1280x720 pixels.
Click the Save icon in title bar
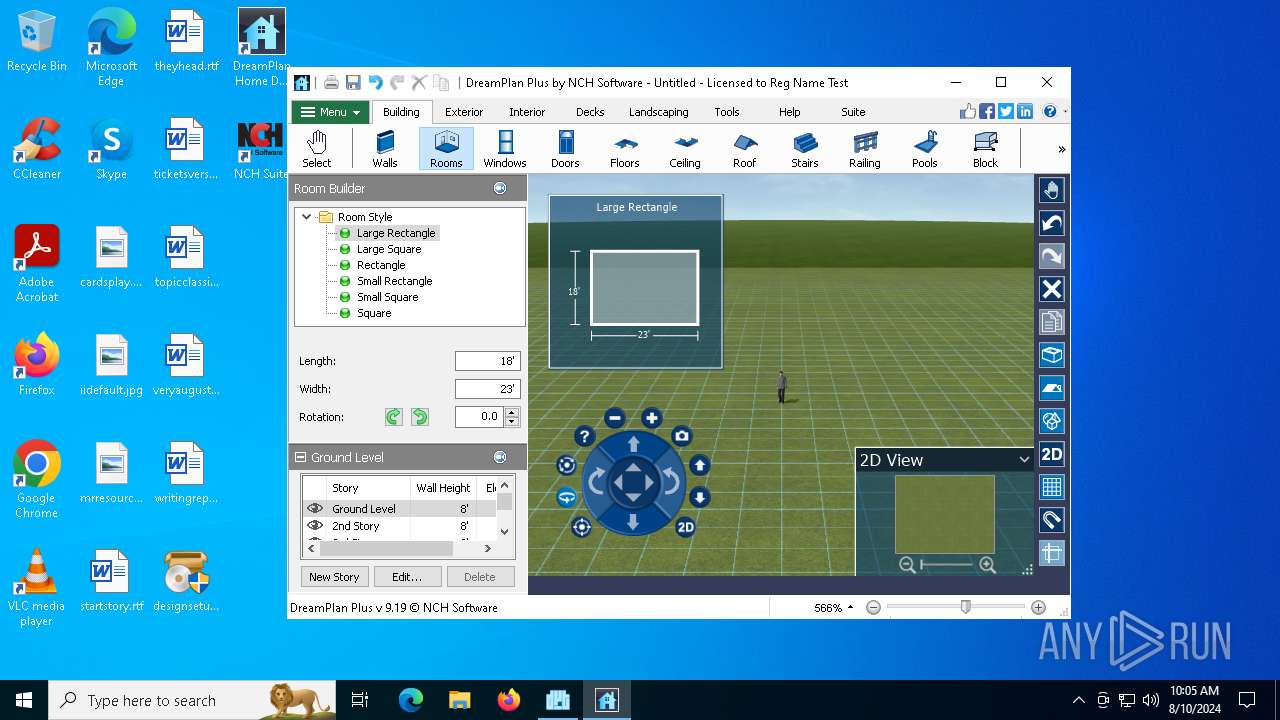pos(353,83)
